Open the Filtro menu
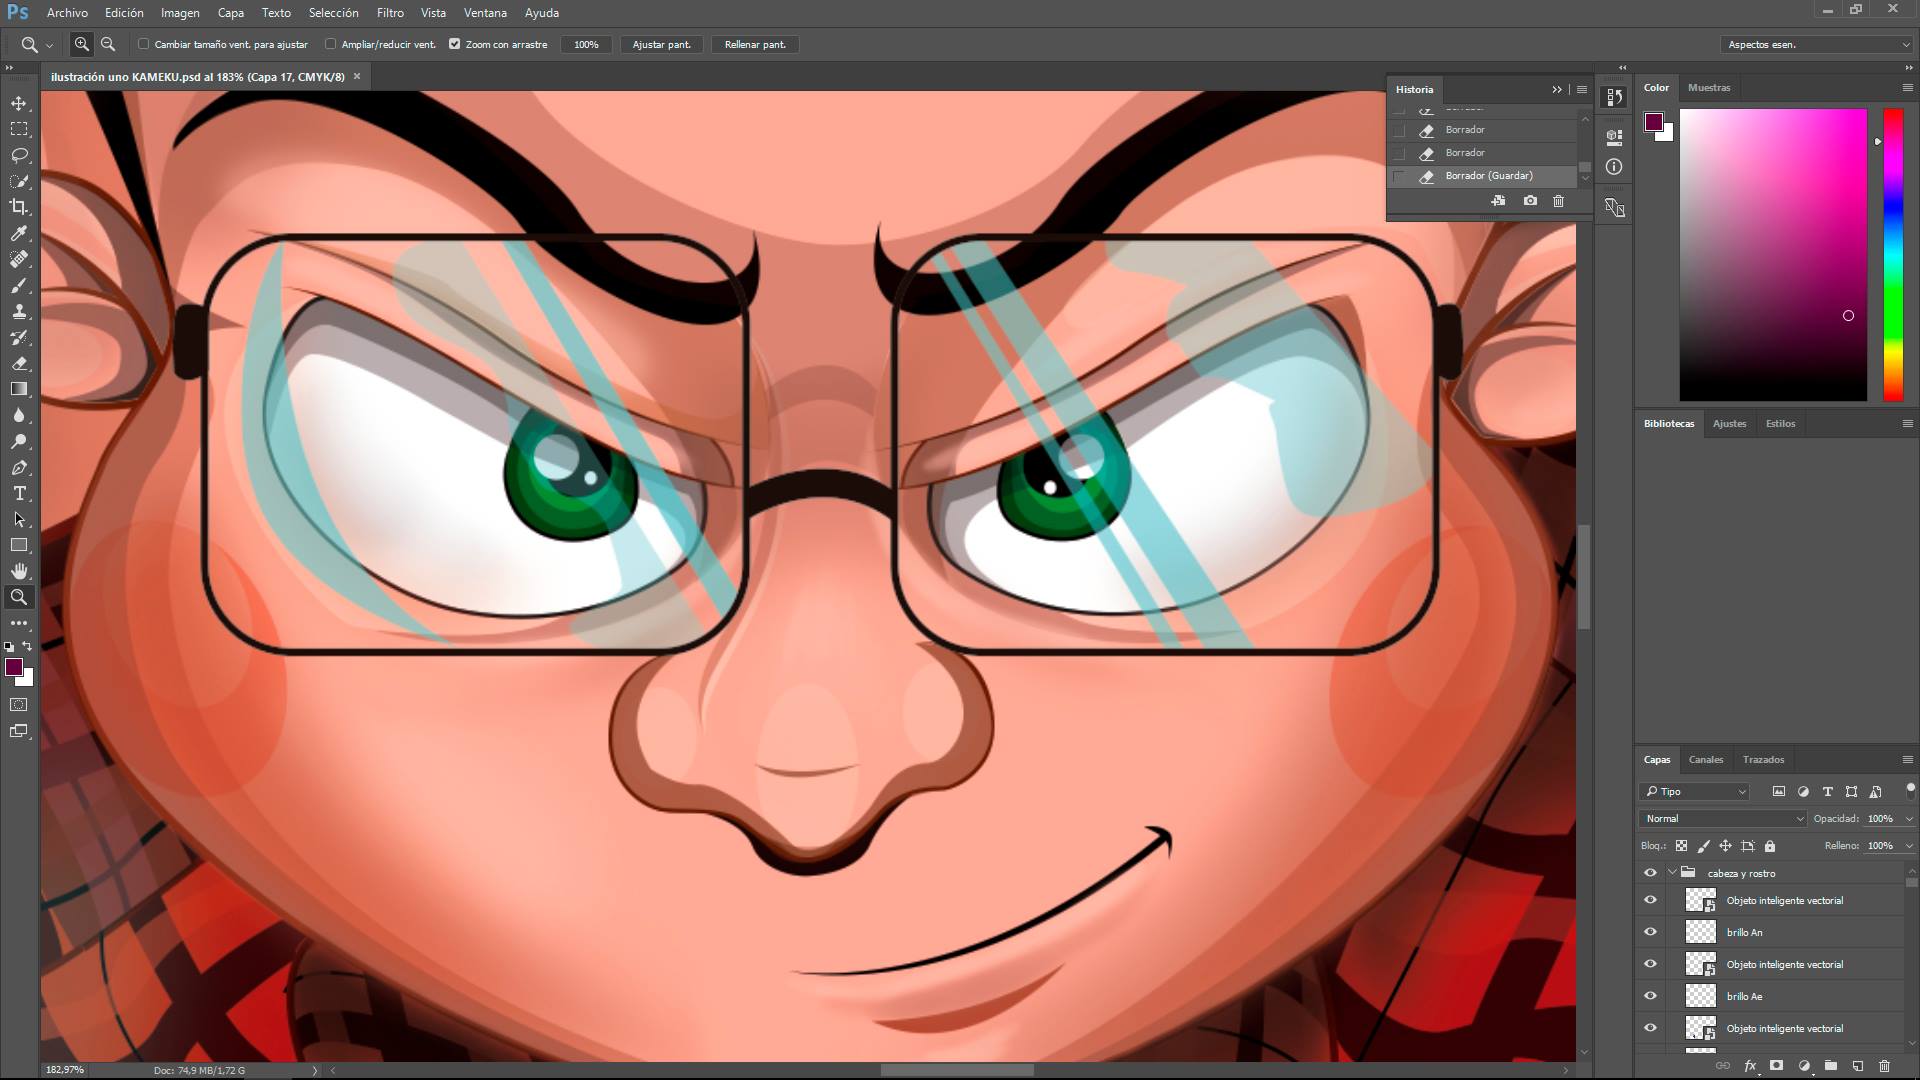Image resolution: width=1920 pixels, height=1080 pixels. point(390,13)
